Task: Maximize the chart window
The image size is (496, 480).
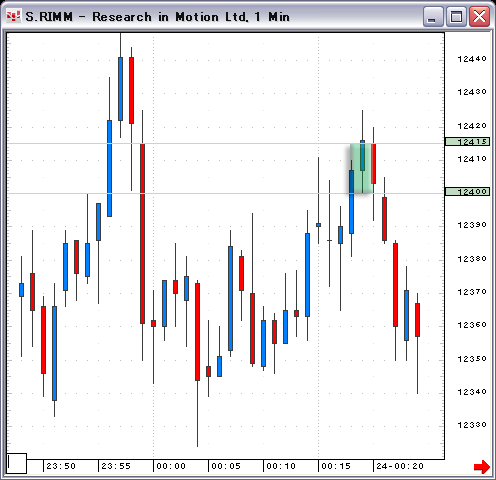Action: click(x=456, y=16)
